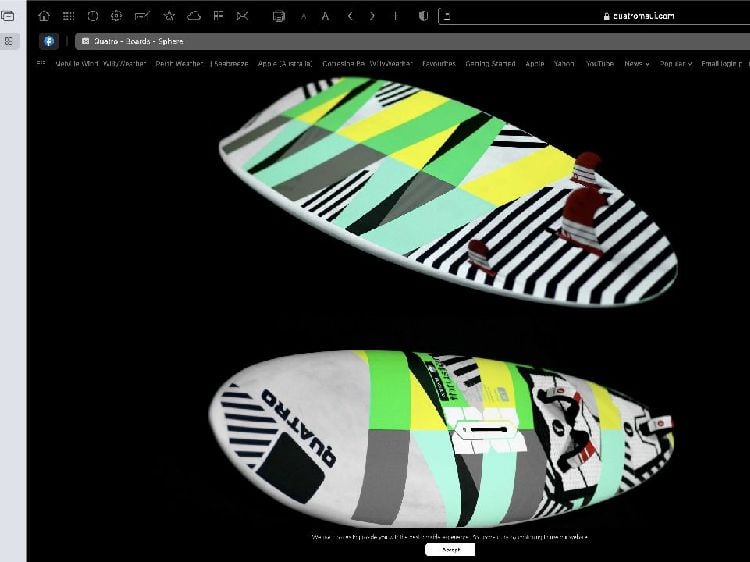Screen dimensions: 750x562
Task: Open the YouTube bookmark
Action: pos(599,63)
